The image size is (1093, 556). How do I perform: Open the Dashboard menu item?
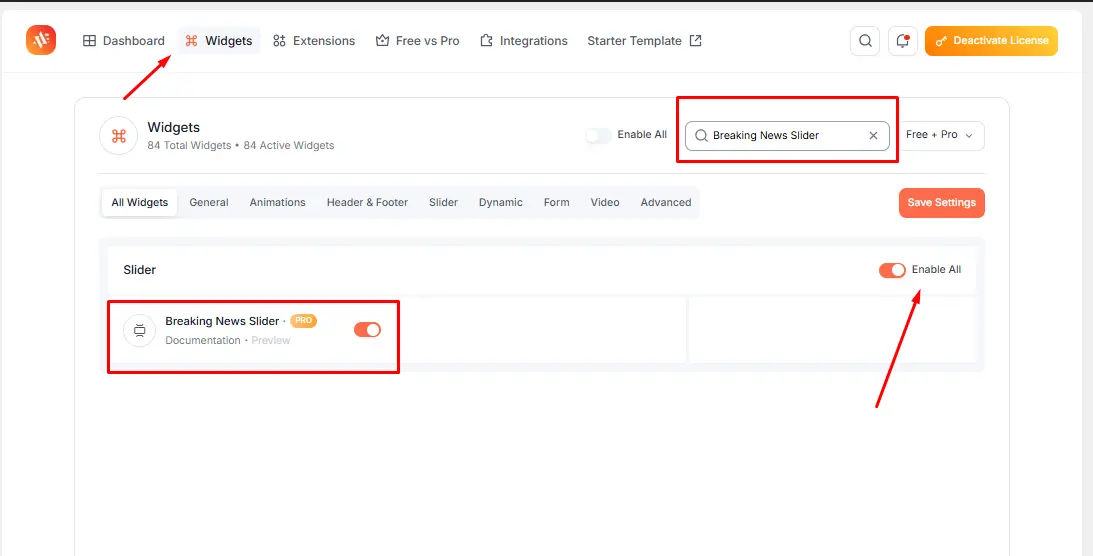pos(123,41)
